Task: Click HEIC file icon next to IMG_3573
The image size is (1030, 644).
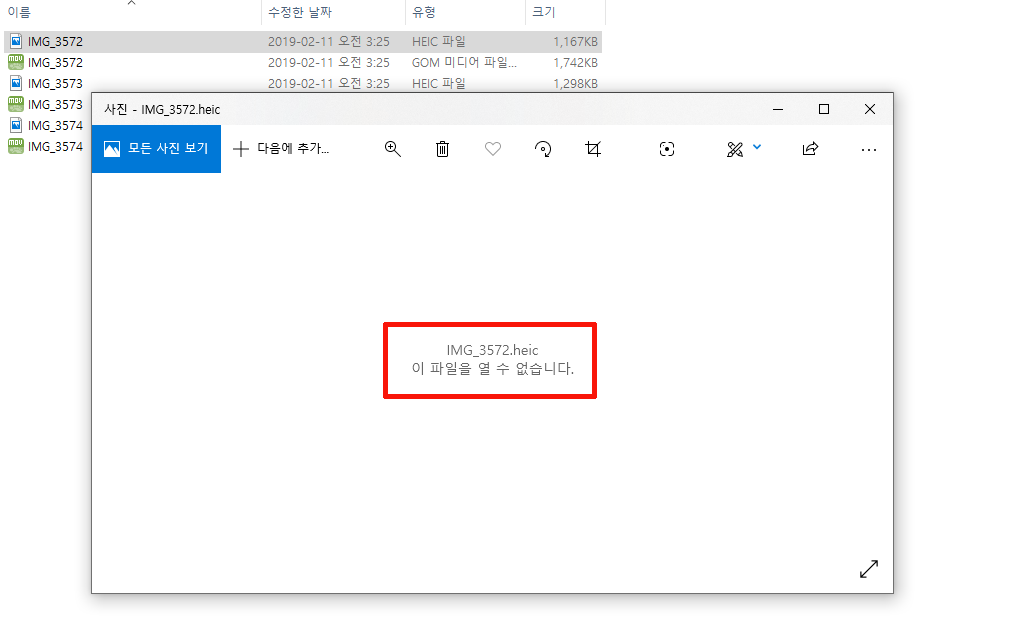Action: click(x=16, y=83)
